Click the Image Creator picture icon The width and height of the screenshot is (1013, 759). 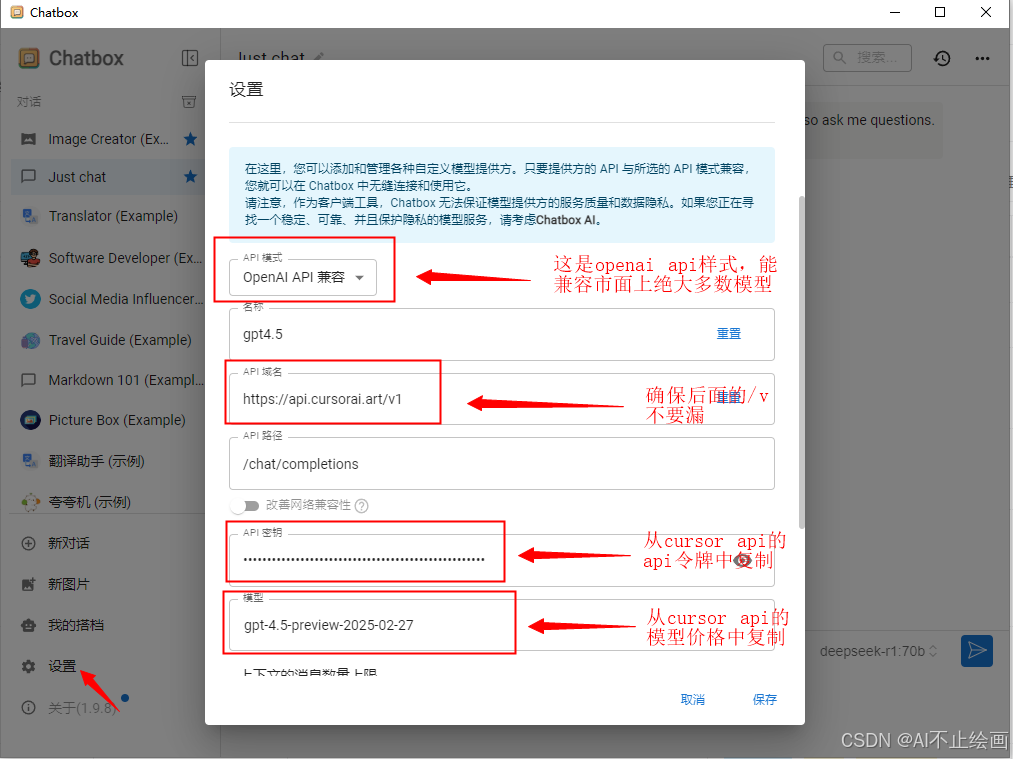28,139
